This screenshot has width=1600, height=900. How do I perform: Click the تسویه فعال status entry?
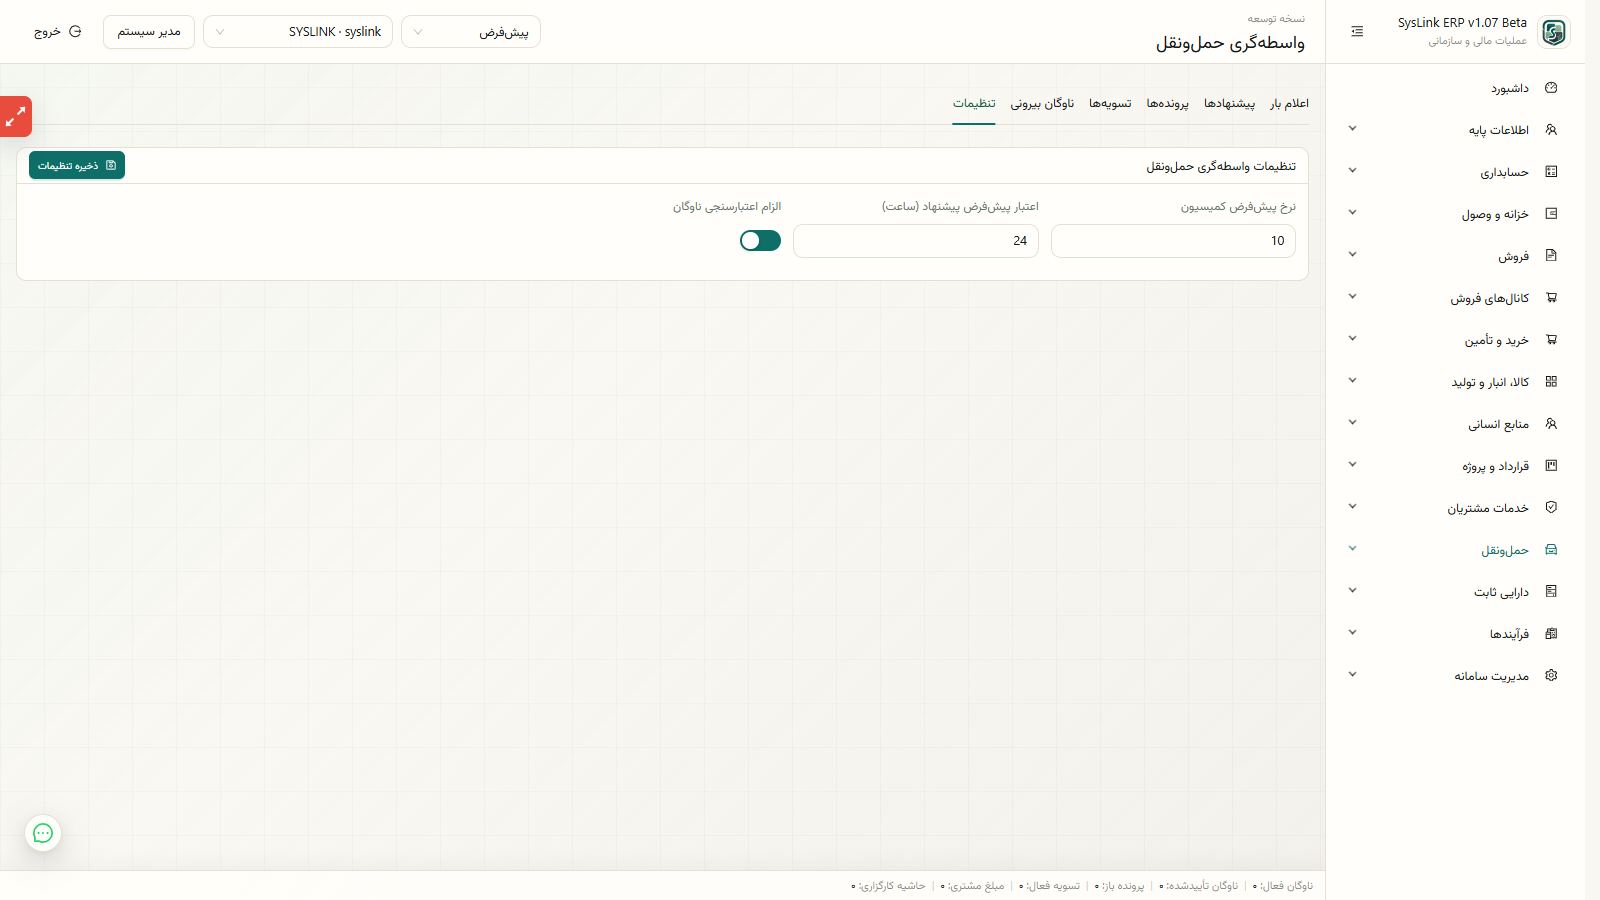(x=1050, y=886)
